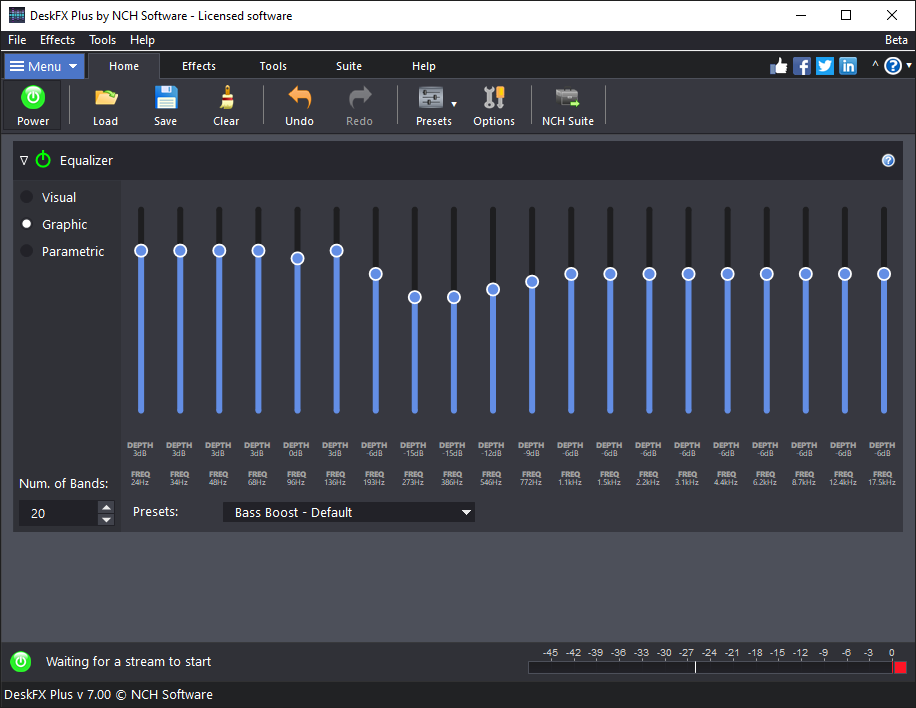Collapse the ribbon with the caret icon
The height and width of the screenshot is (708, 916).
tap(875, 64)
